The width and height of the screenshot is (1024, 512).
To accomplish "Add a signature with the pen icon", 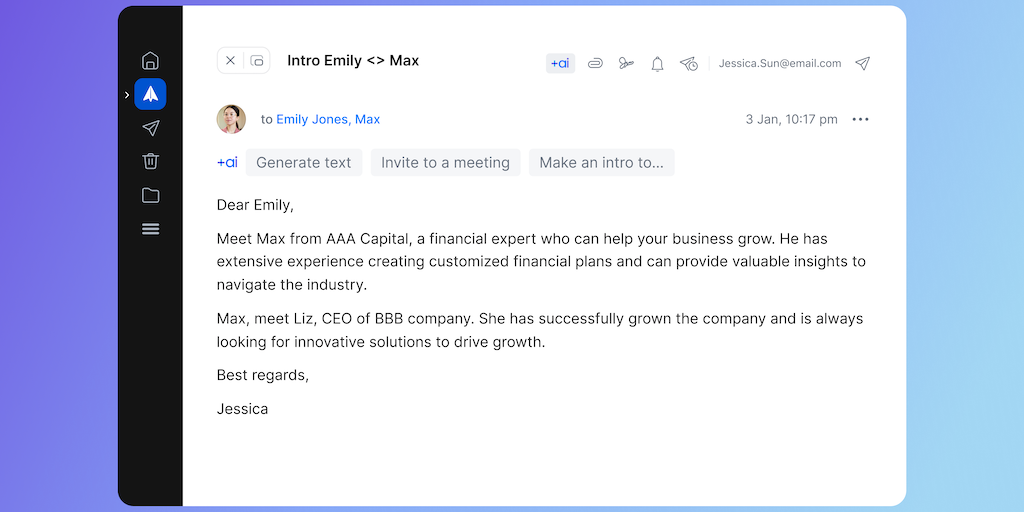I will [626, 63].
